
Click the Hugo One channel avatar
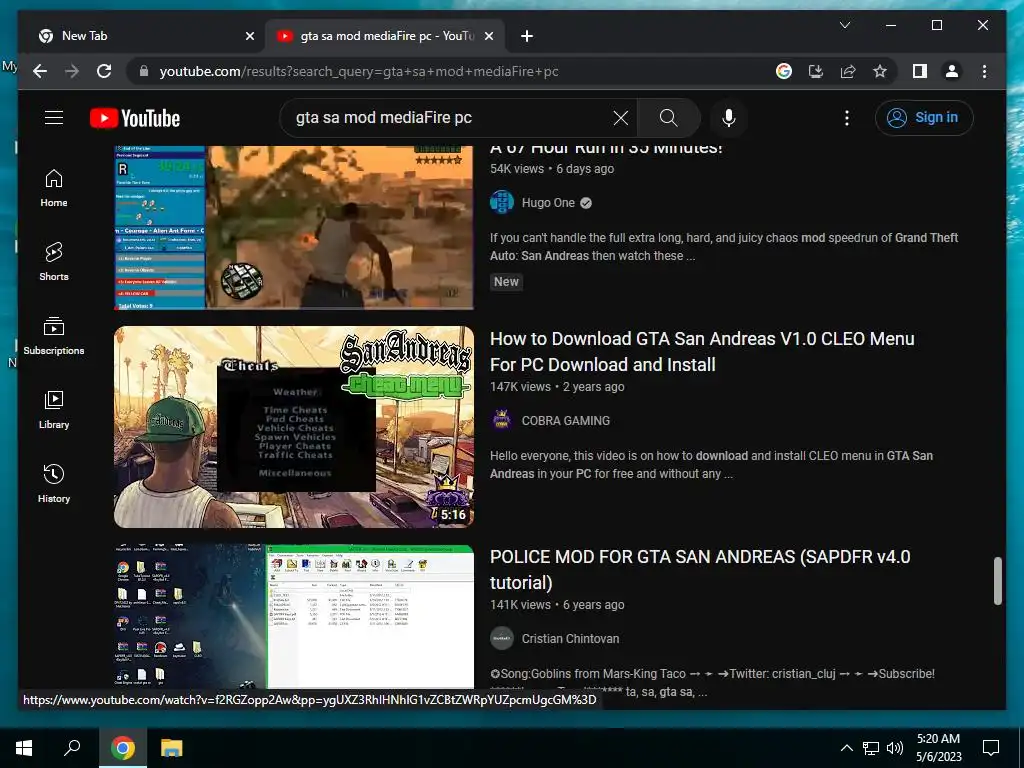coord(502,202)
